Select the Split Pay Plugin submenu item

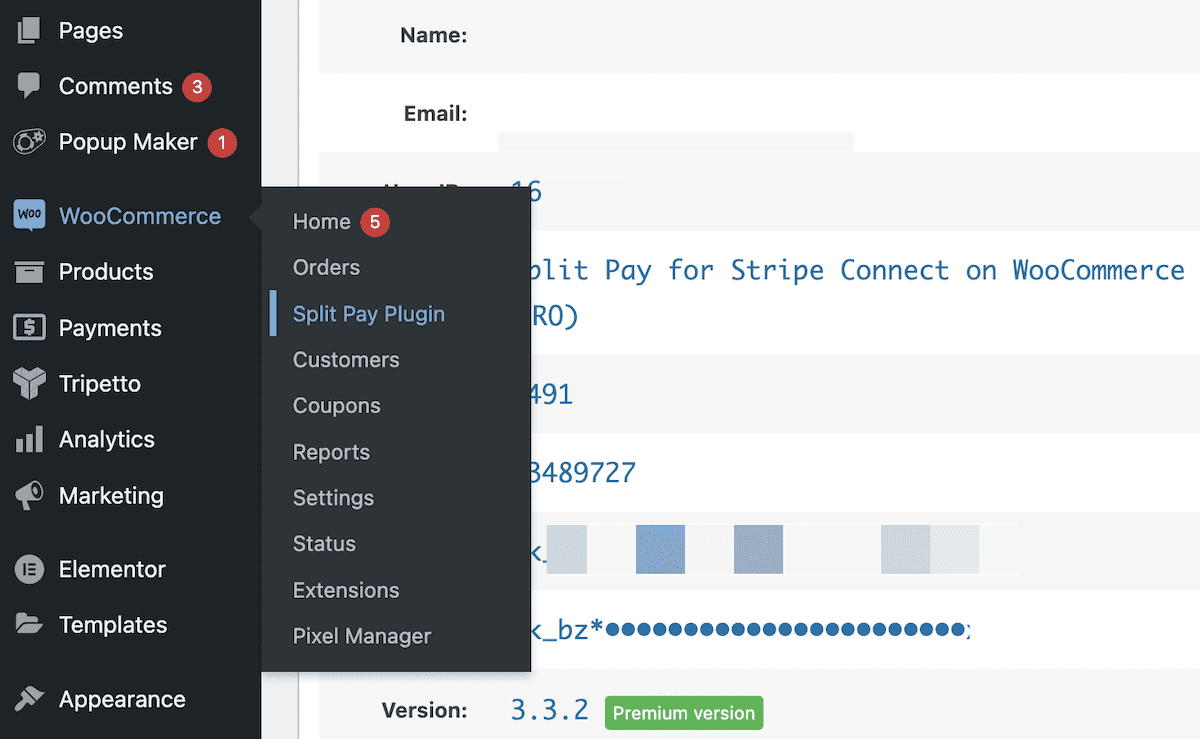pyautogui.click(x=369, y=314)
